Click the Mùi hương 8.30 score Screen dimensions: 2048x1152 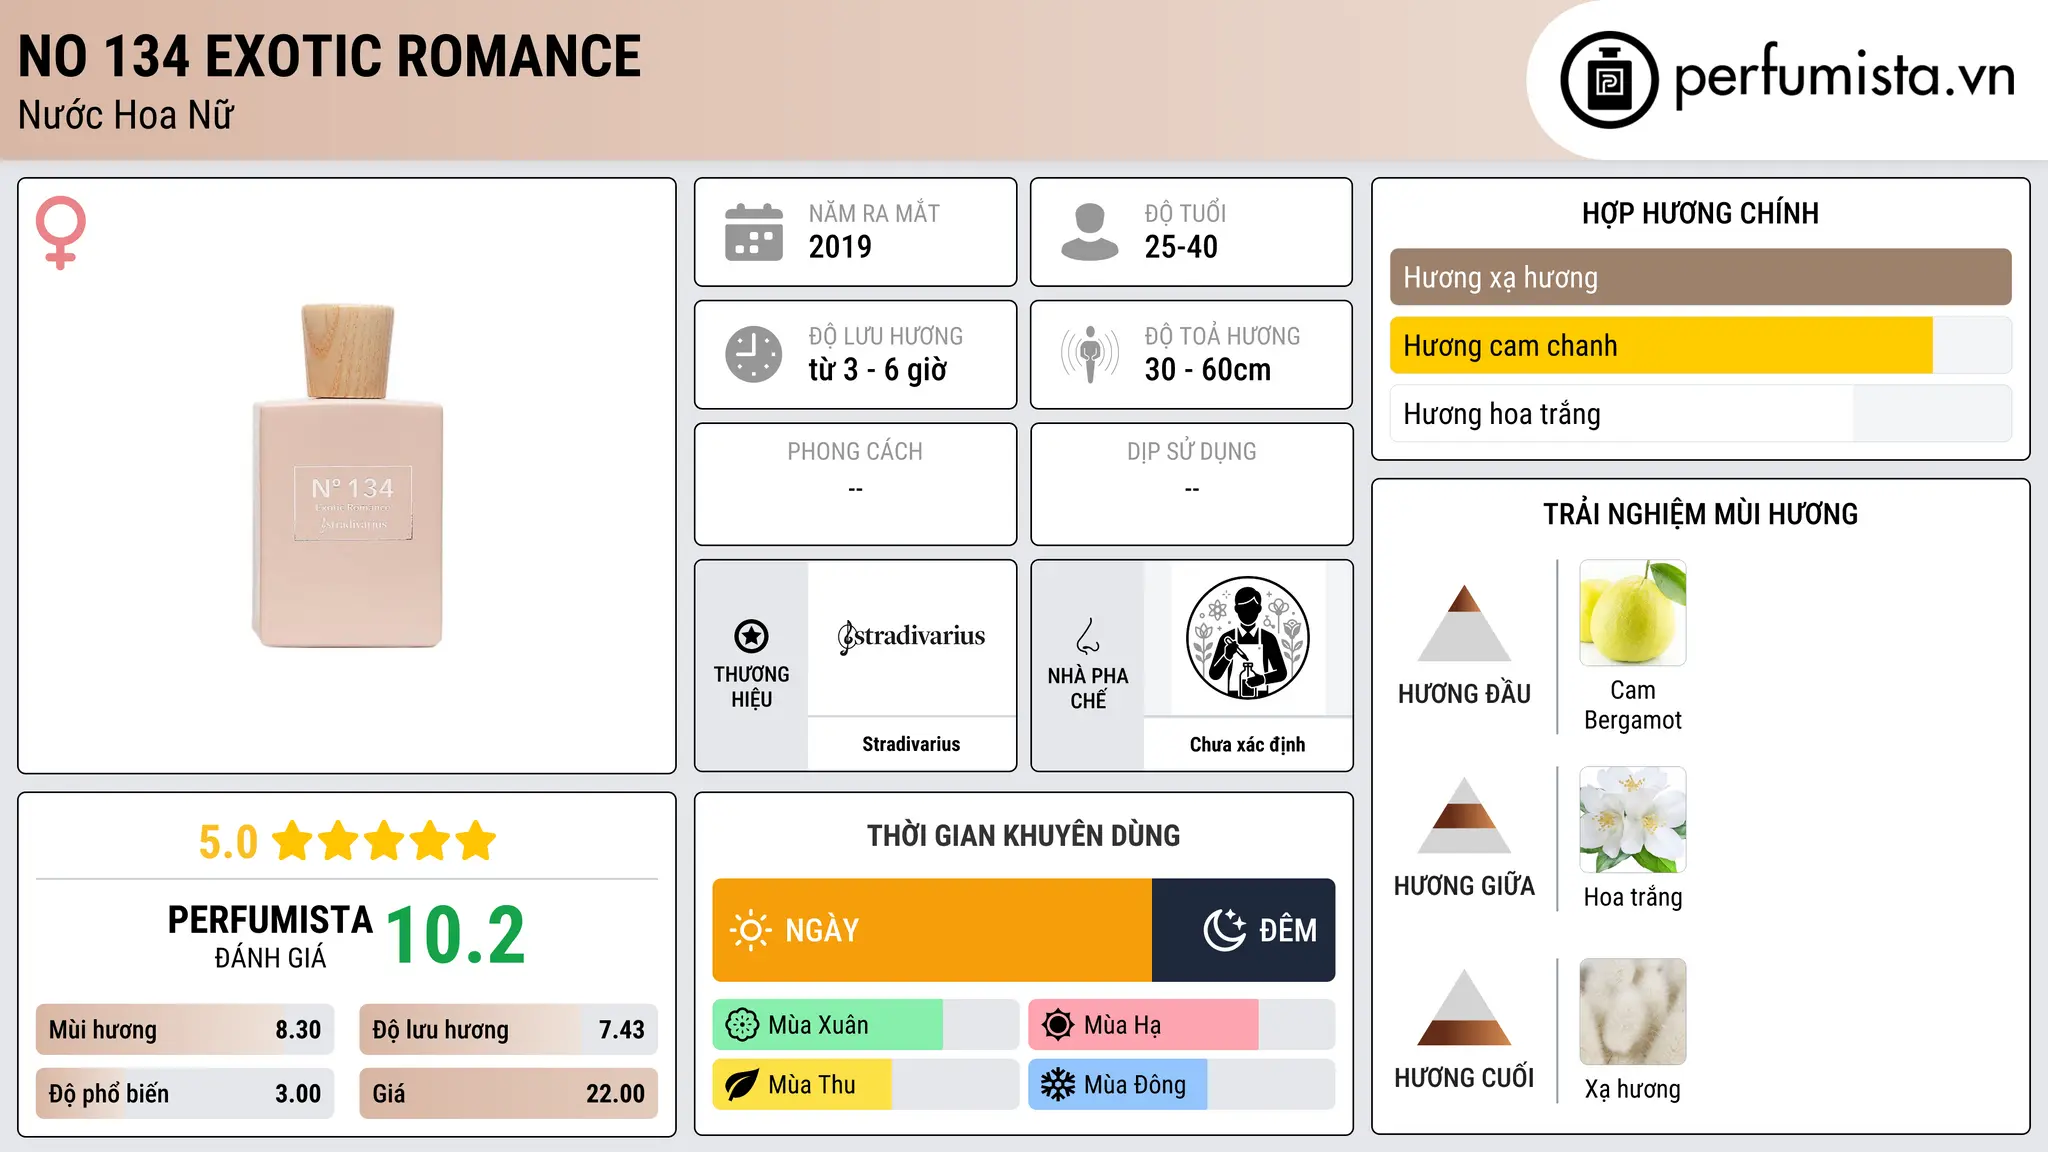(185, 1029)
